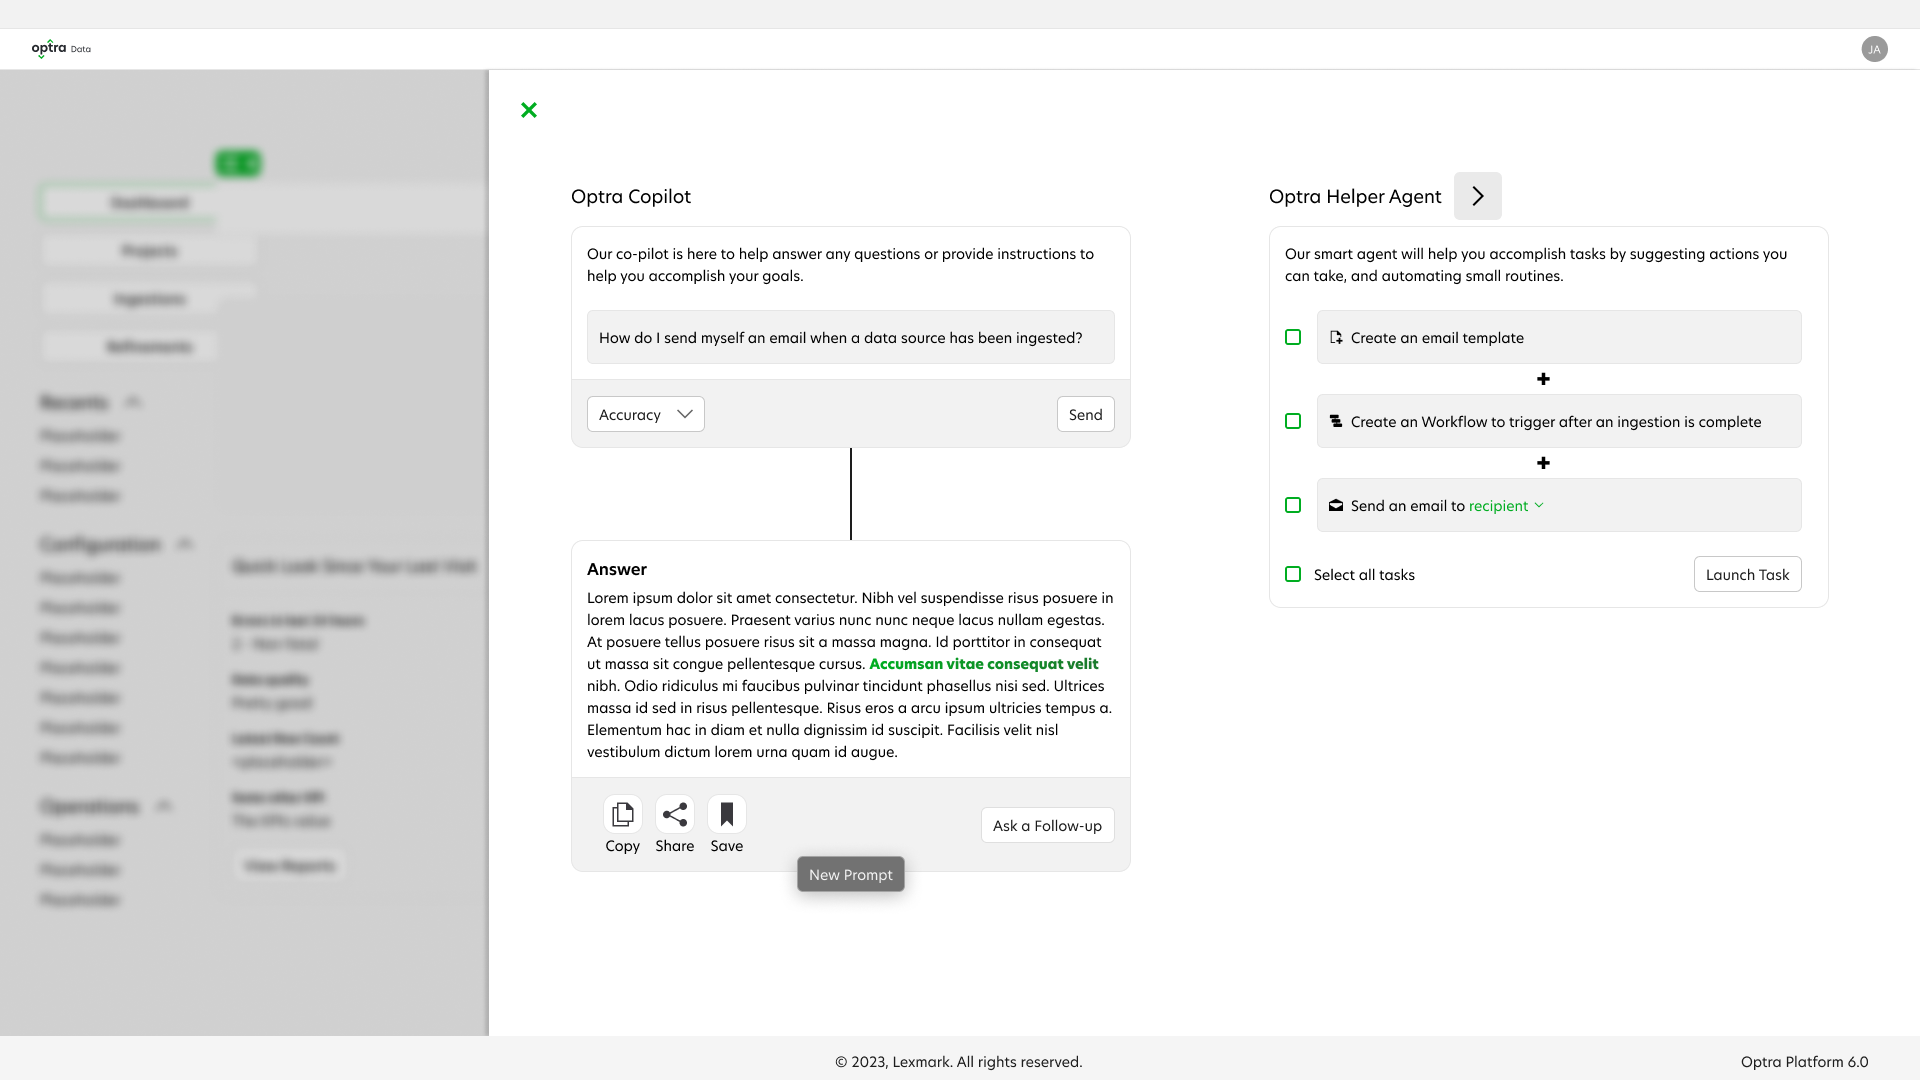Click the Optra Platform 6.0 footer text
This screenshot has width=1920, height=1080.
coord(1804,1062)
